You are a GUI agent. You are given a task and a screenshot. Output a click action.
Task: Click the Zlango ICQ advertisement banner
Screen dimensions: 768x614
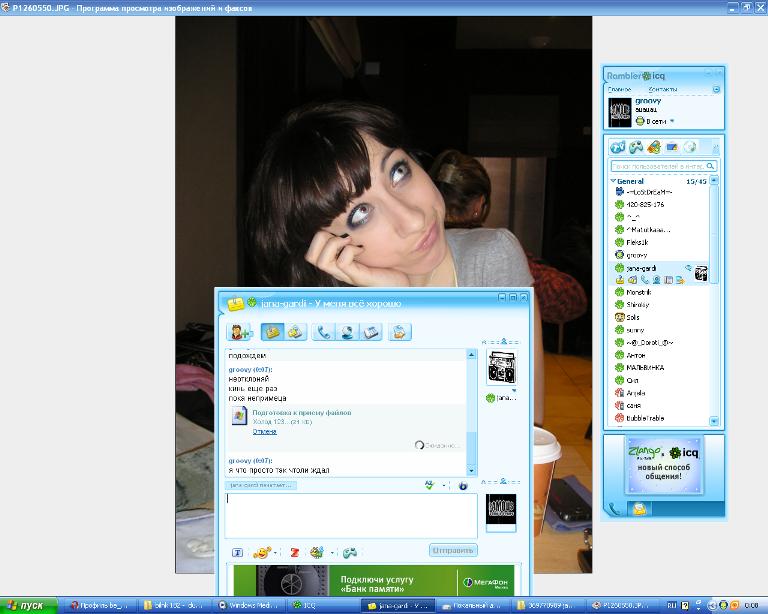click(663, 465)
